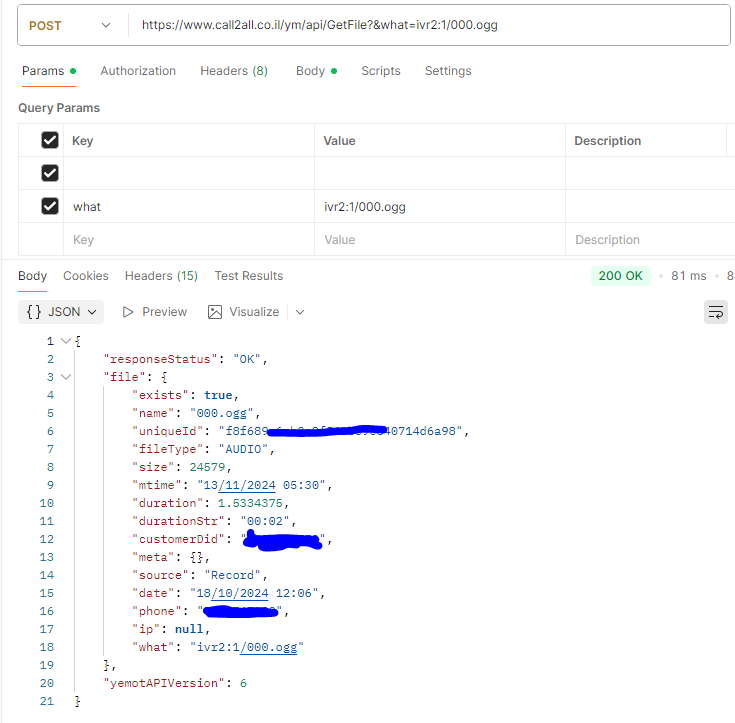
Task: Open the POST method dropdown
Action: [70, 25]
